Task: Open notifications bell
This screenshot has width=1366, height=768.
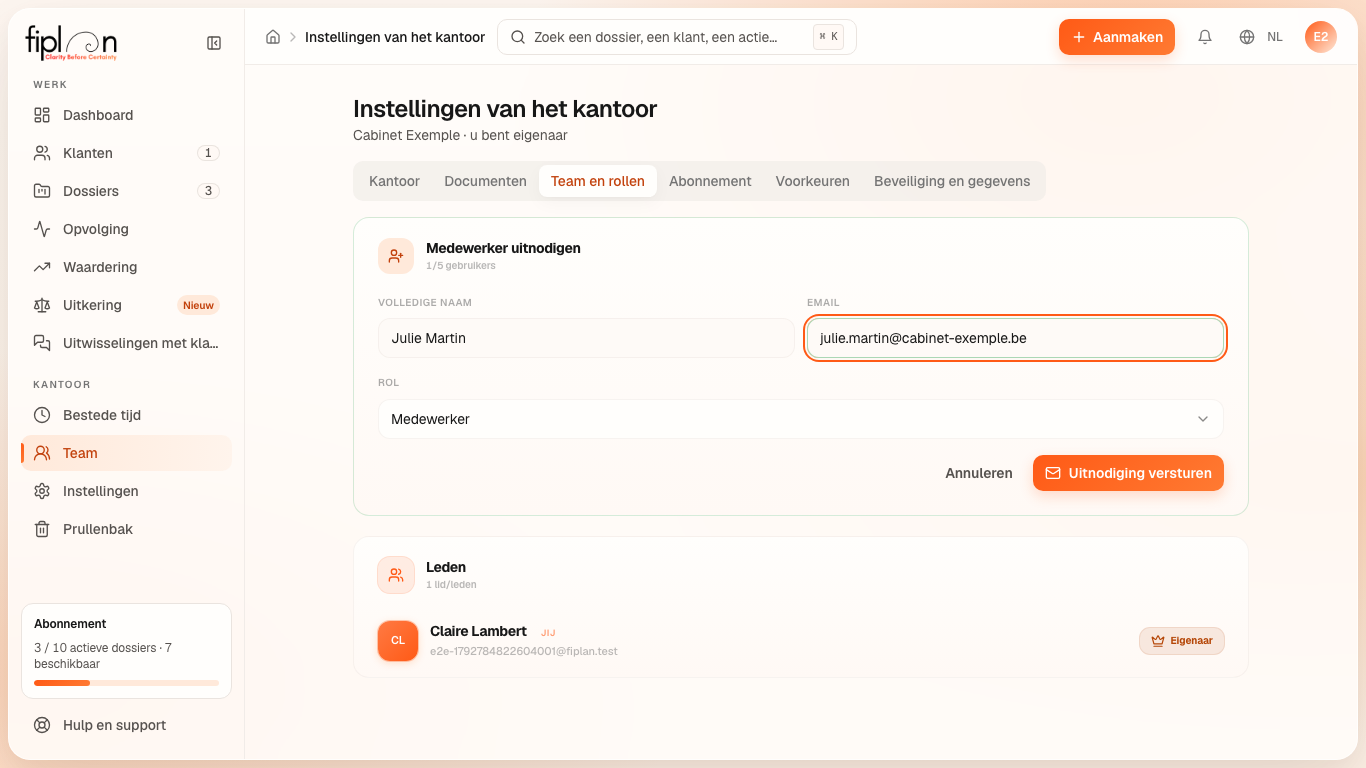Action: [x=1205, y=37]
